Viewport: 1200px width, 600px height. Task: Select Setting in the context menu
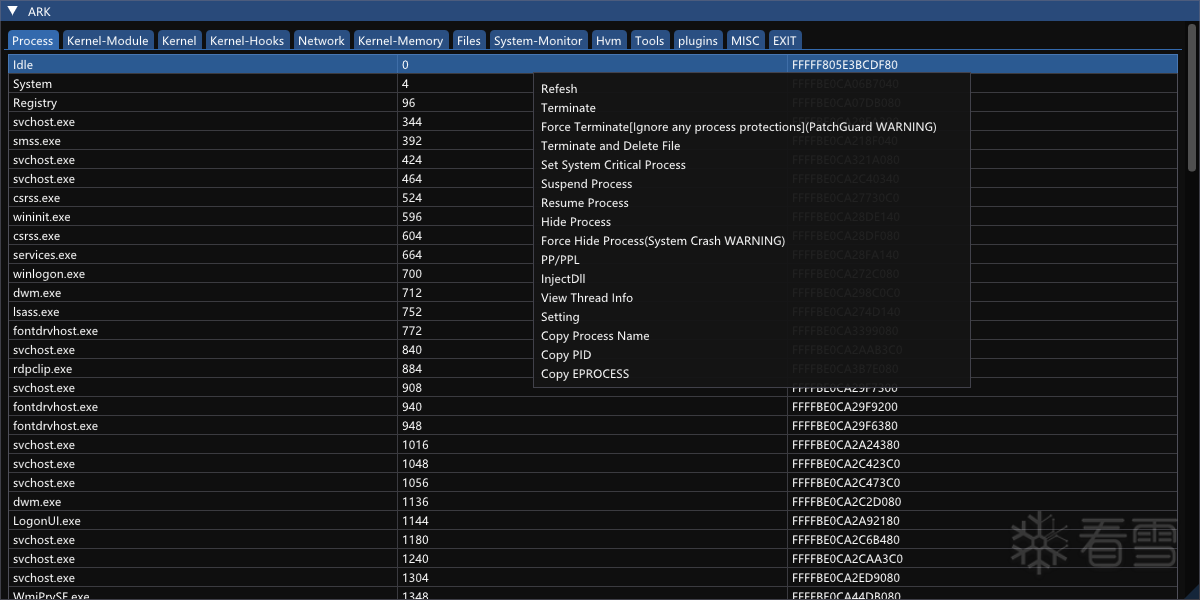click(x=560, y=317)
